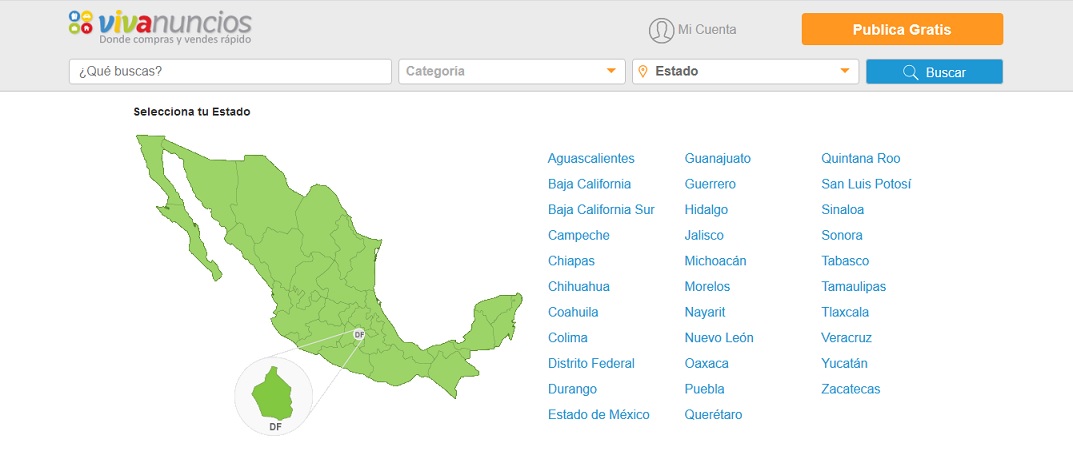The width and height of the screenshot is (1073, 453).
Task: Open Estado de México link
Action: [599, 415]
